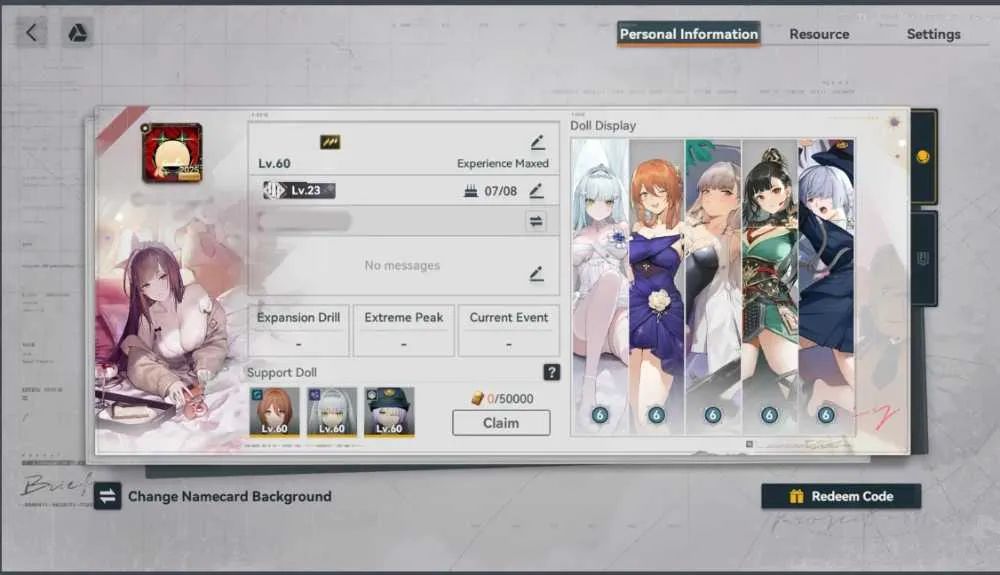Click the Redeem Code gift icon
Screen dimensions: 1000x575
click(x=796, y=496)
